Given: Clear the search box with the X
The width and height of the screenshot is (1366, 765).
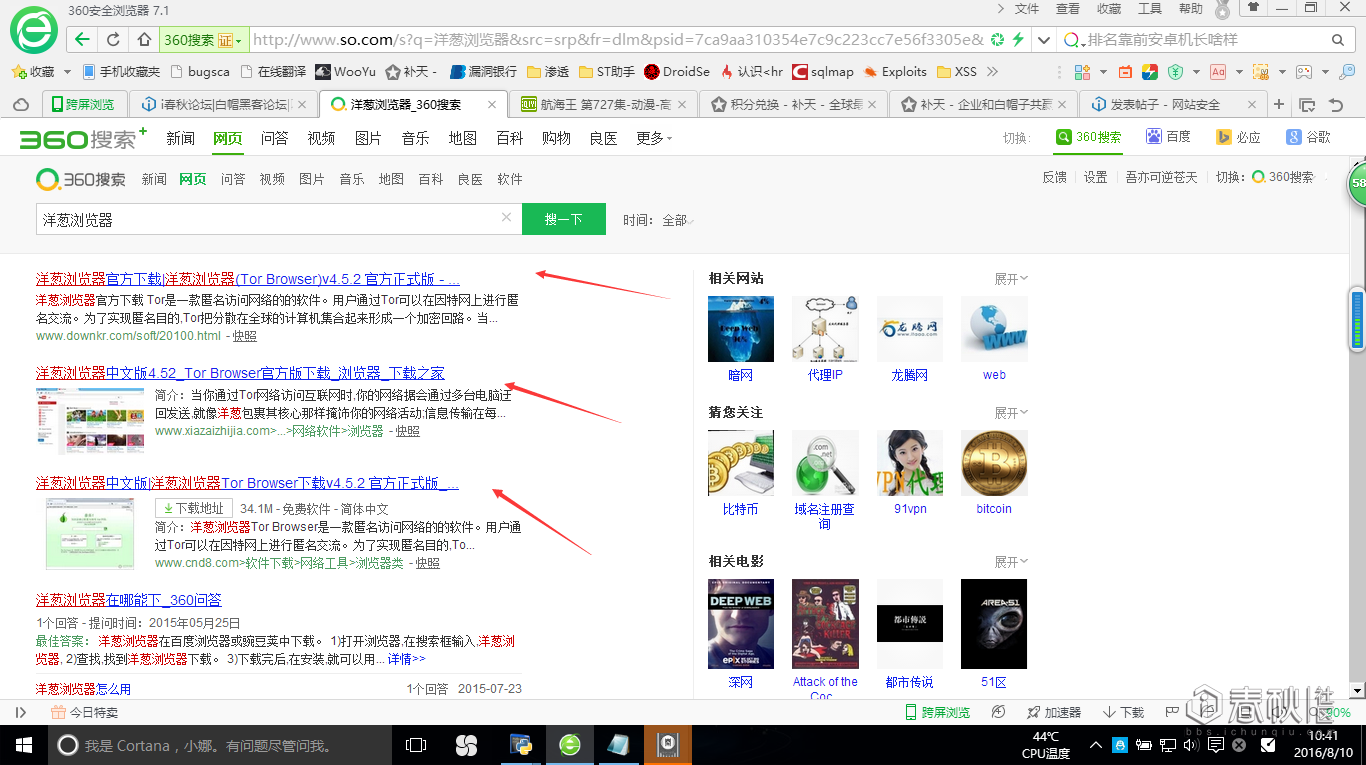Looking at the screenshot, I should tap(506, 218).
